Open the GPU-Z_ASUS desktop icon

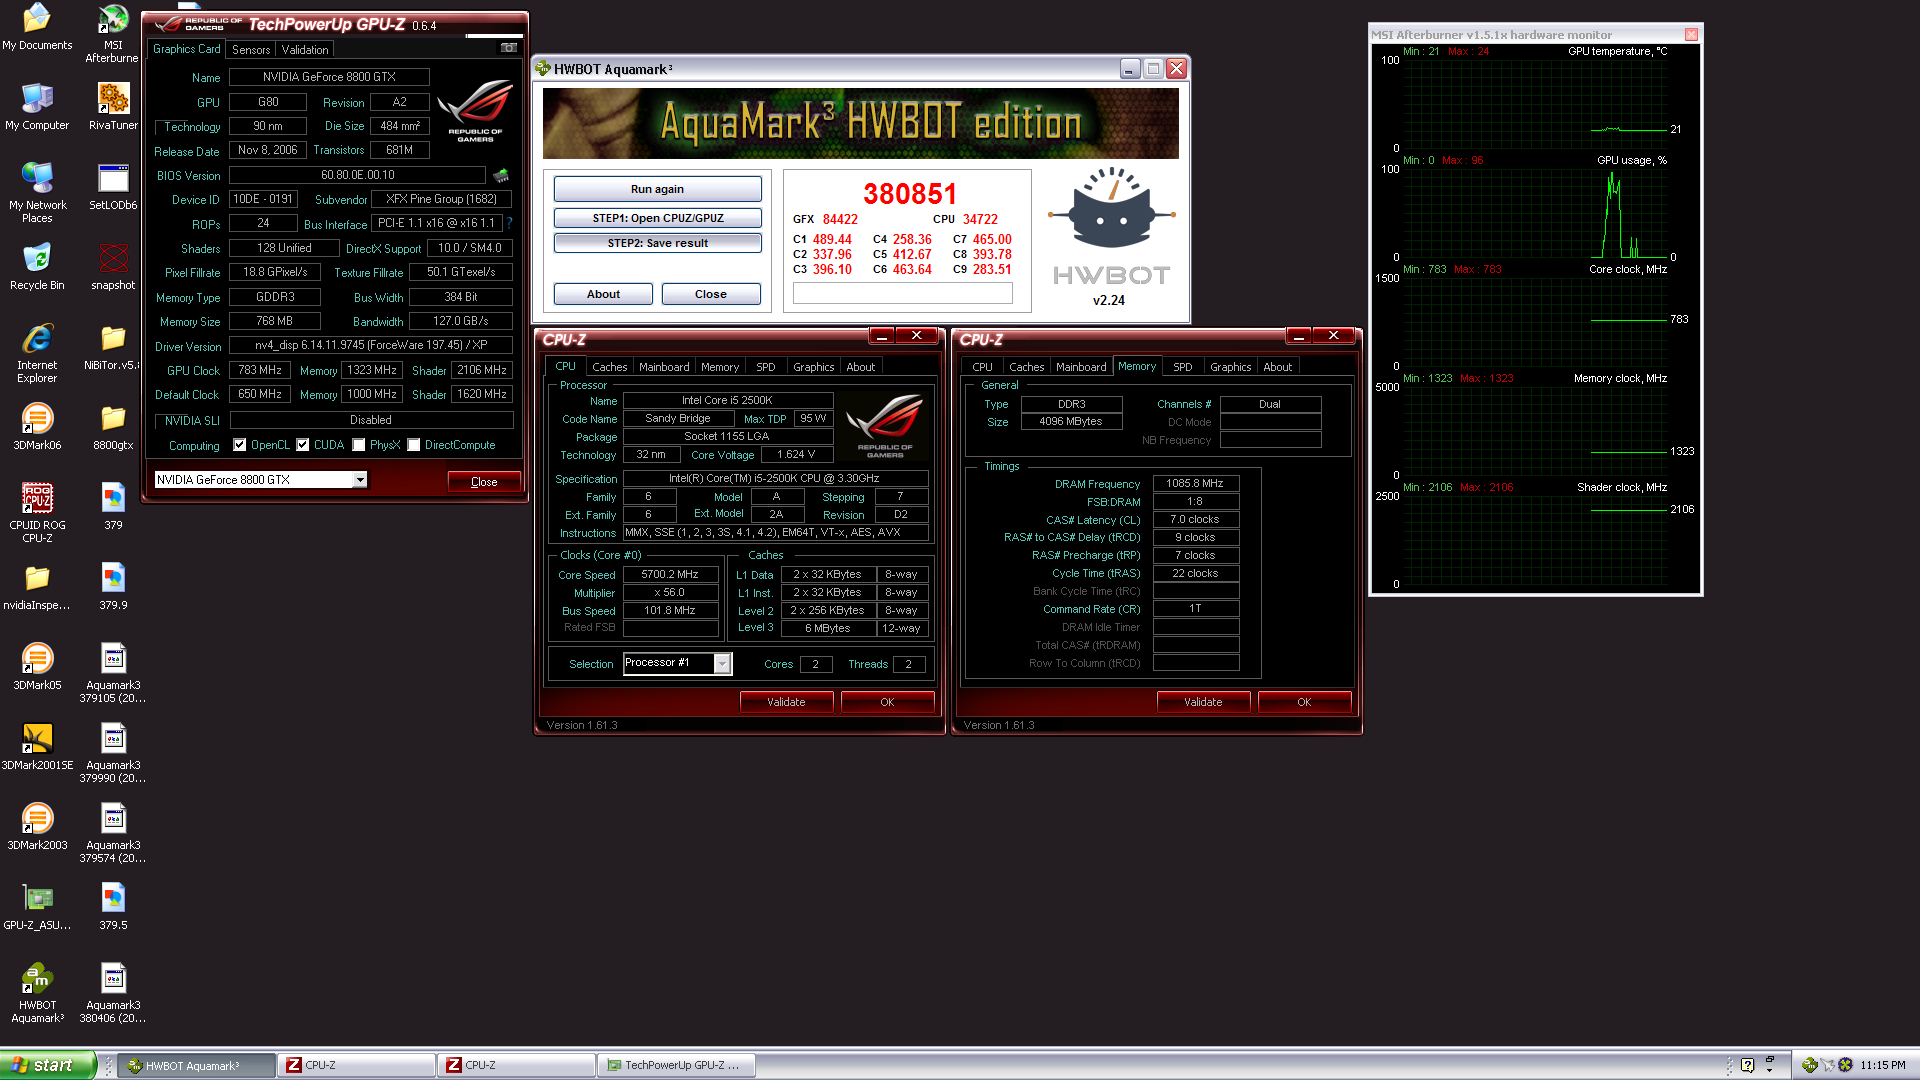pos(37,907)
